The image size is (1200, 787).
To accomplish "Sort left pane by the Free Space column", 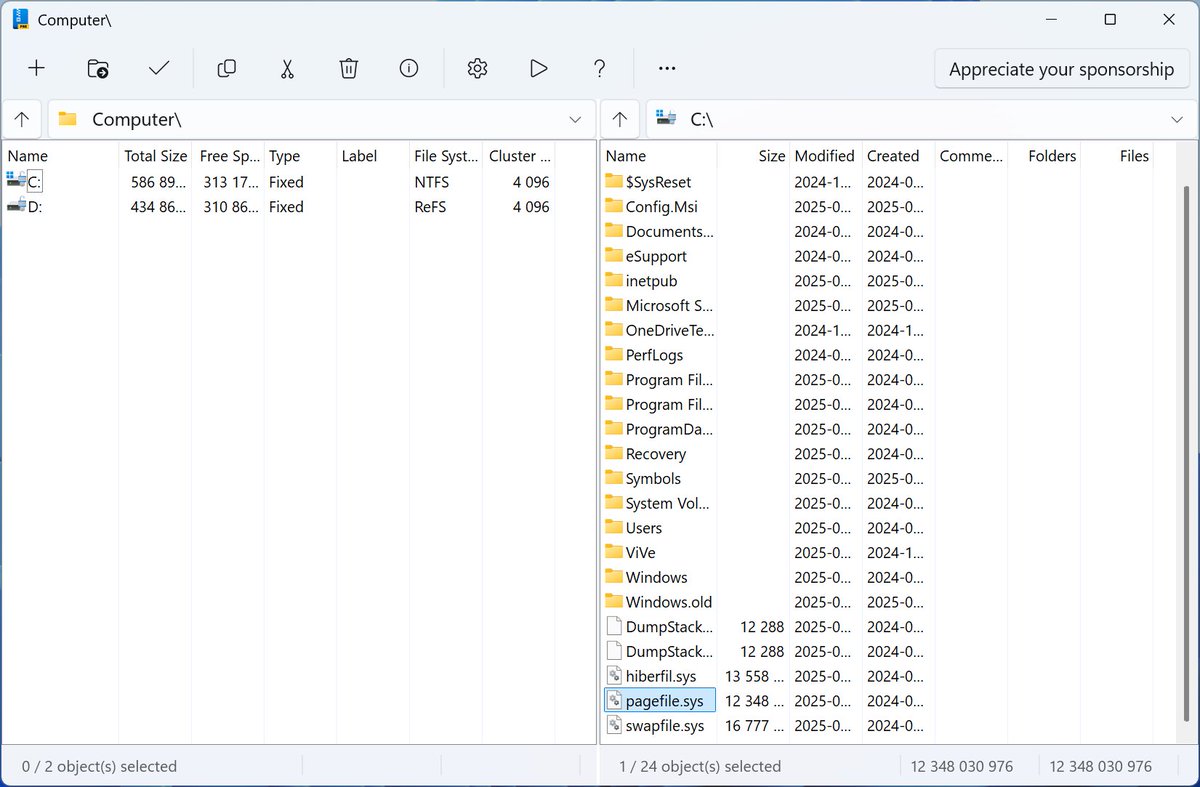I will 228,156.
